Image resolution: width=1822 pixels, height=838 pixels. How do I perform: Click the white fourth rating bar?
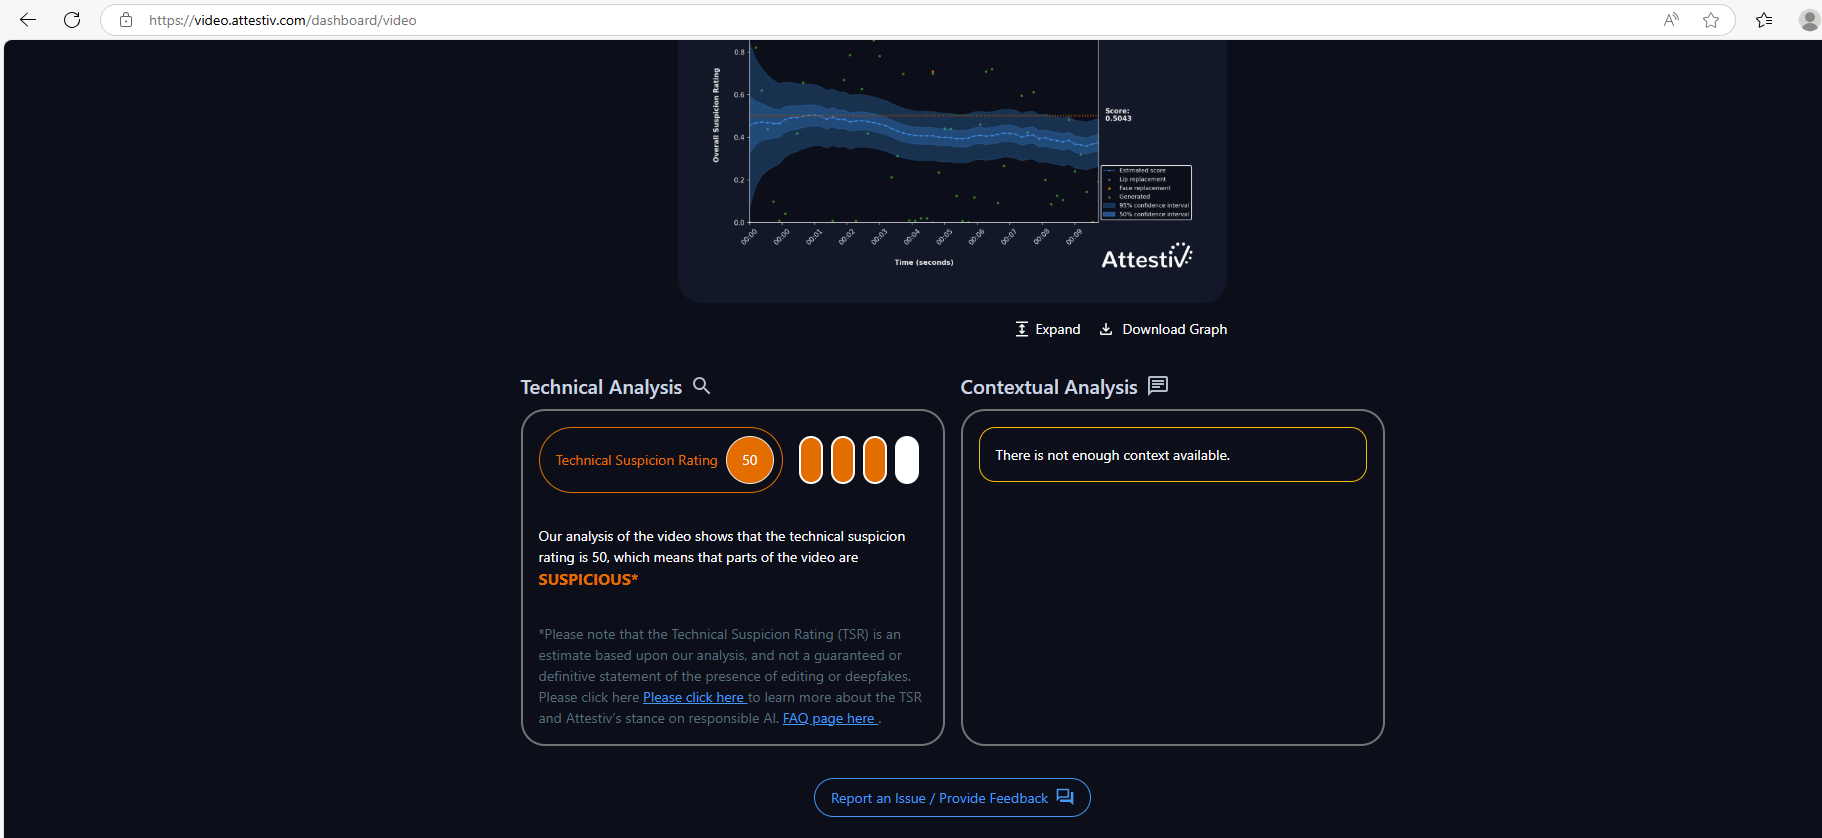point(907,460)
